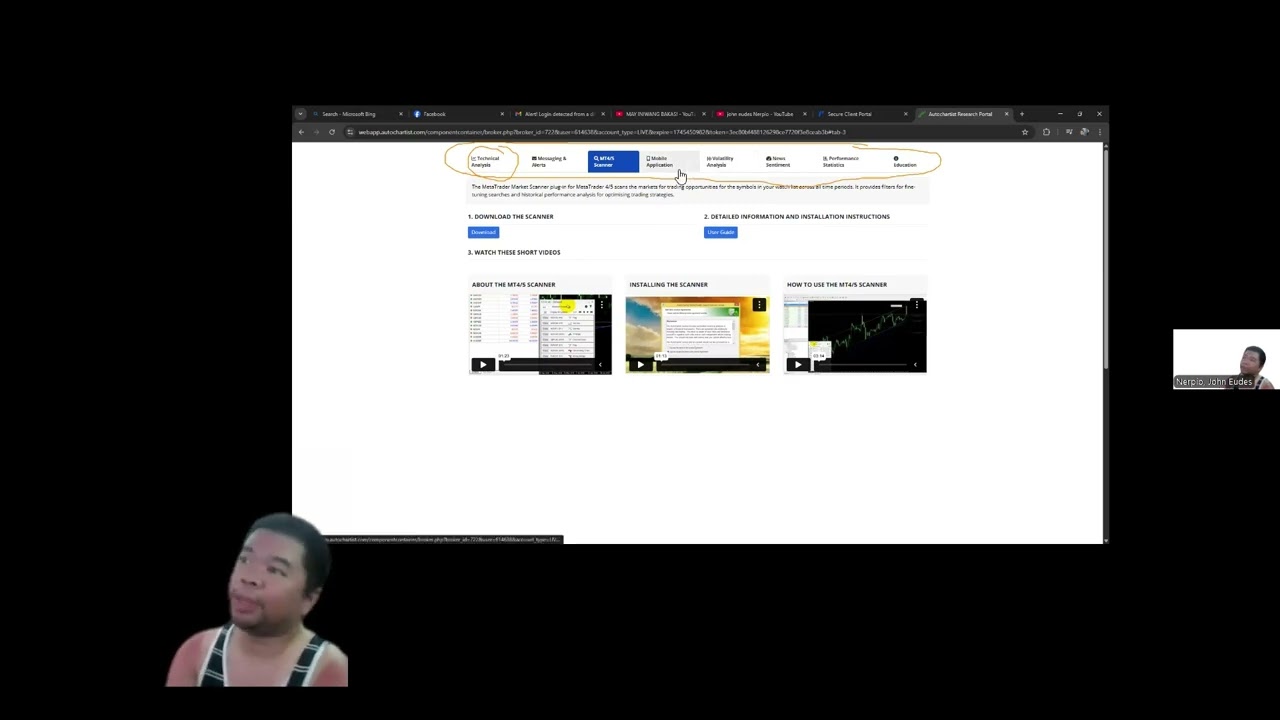Click the How to Use the MT4/5 Scanner thumbnail
This screenshot has width=1280, height=720.
[x=855, y=333]
